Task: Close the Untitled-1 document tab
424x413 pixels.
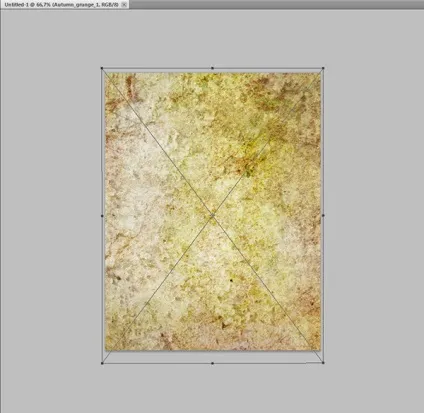Action: pos(124,5)
